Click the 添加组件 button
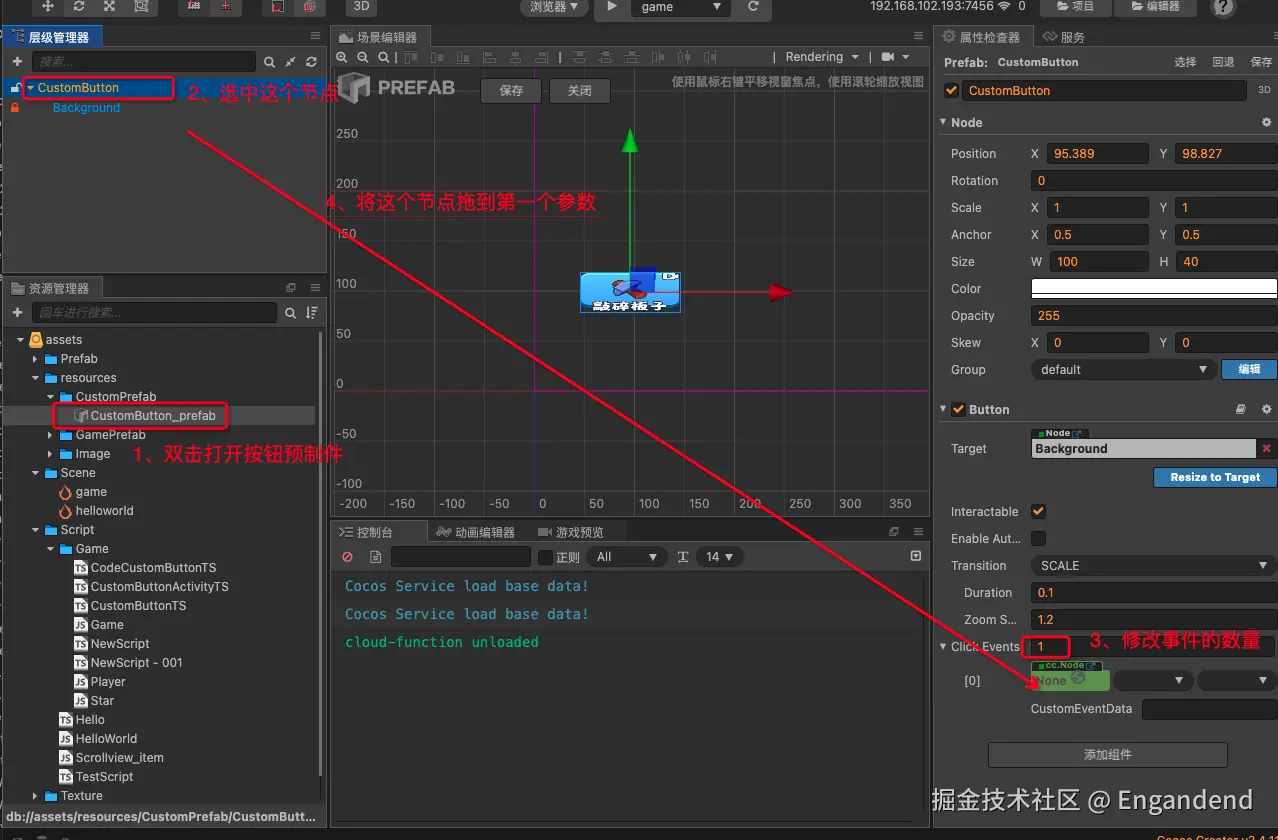This screenshot has width=1278, height=840. tap(1107, 754)
